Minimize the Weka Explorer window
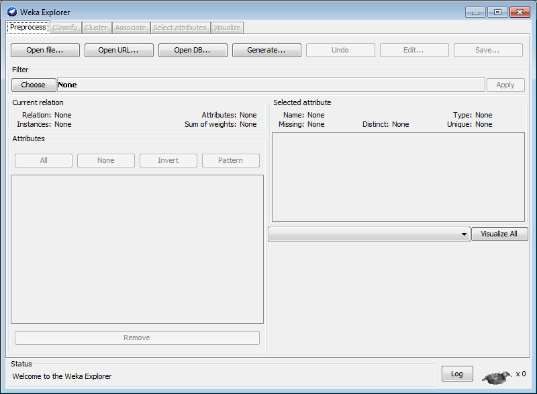 (x=475, y=12)
